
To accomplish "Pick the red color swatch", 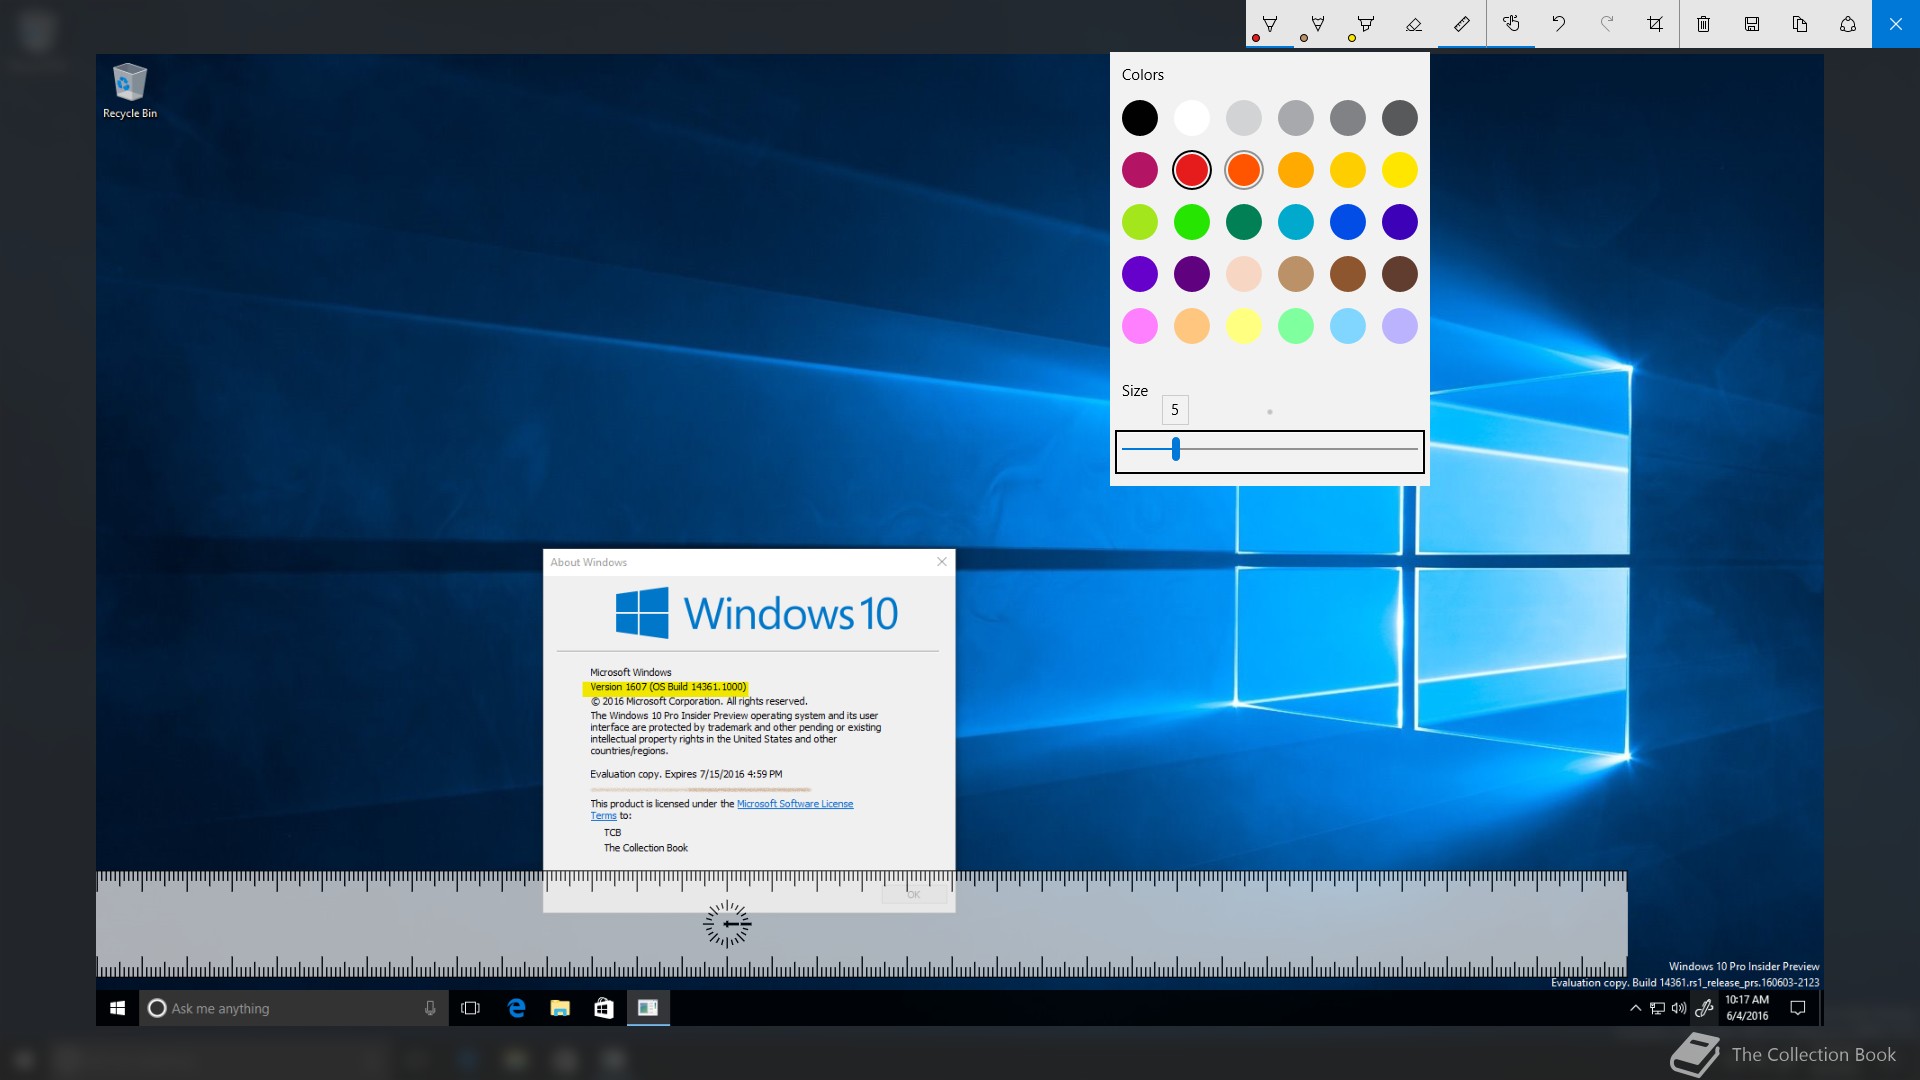I will click(x=1192, y=170).
